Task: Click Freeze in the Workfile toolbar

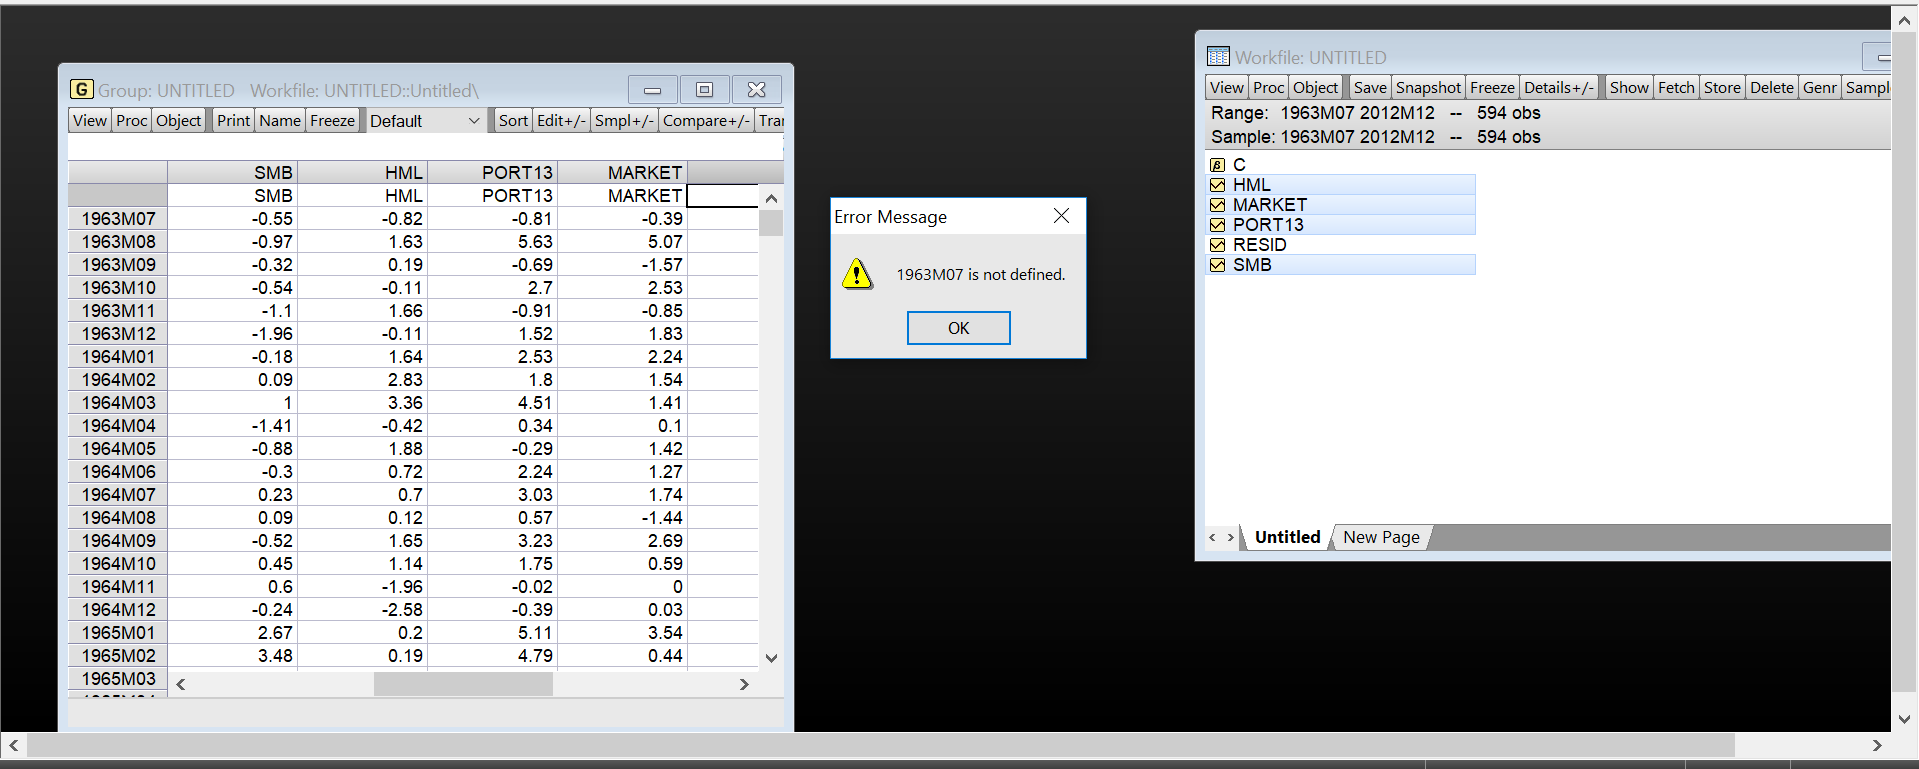Action: point(1492,88)
